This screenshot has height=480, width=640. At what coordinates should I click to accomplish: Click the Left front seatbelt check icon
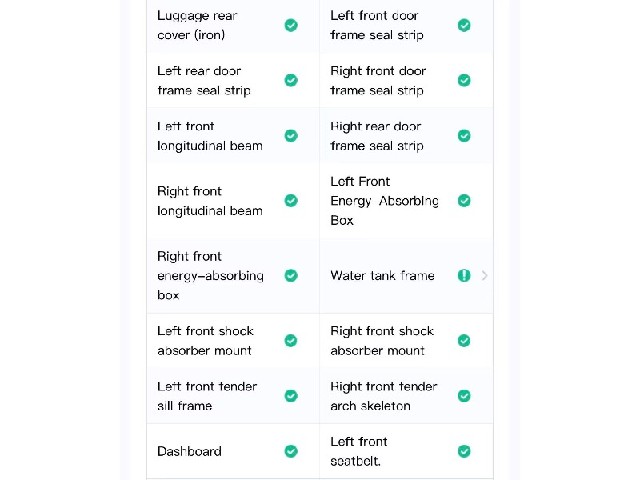pos(464,451)
